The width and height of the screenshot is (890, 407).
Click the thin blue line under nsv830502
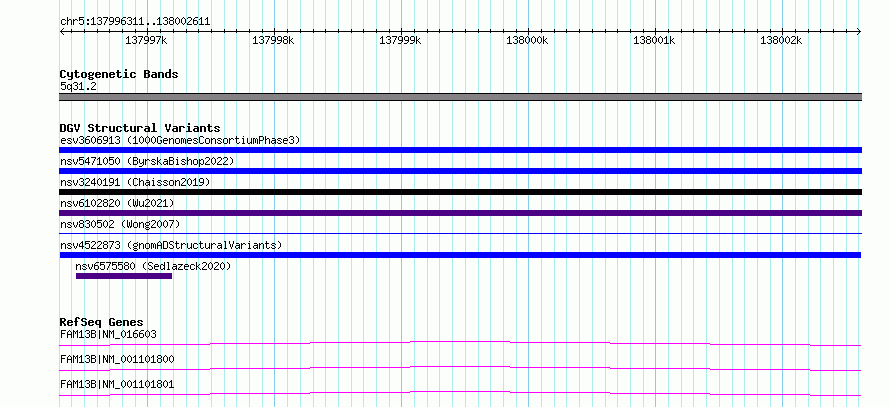tap(460, 233)
